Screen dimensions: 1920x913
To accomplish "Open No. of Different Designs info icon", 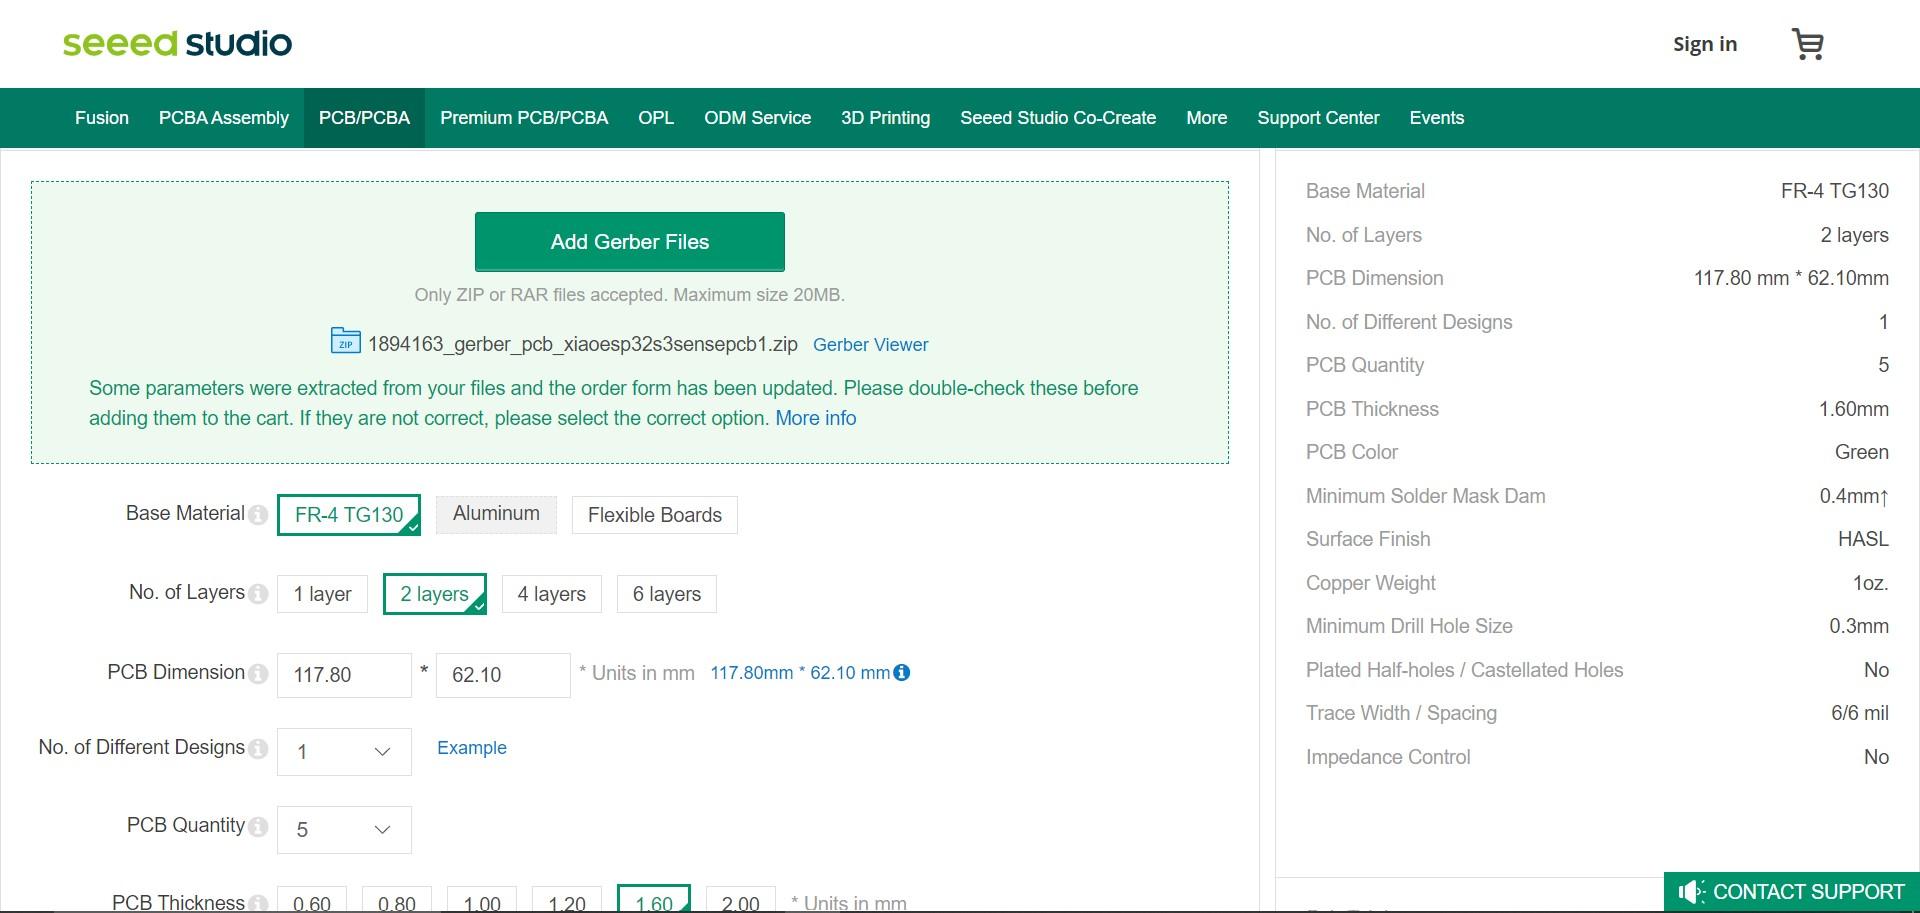I will (x=258, y=748).
